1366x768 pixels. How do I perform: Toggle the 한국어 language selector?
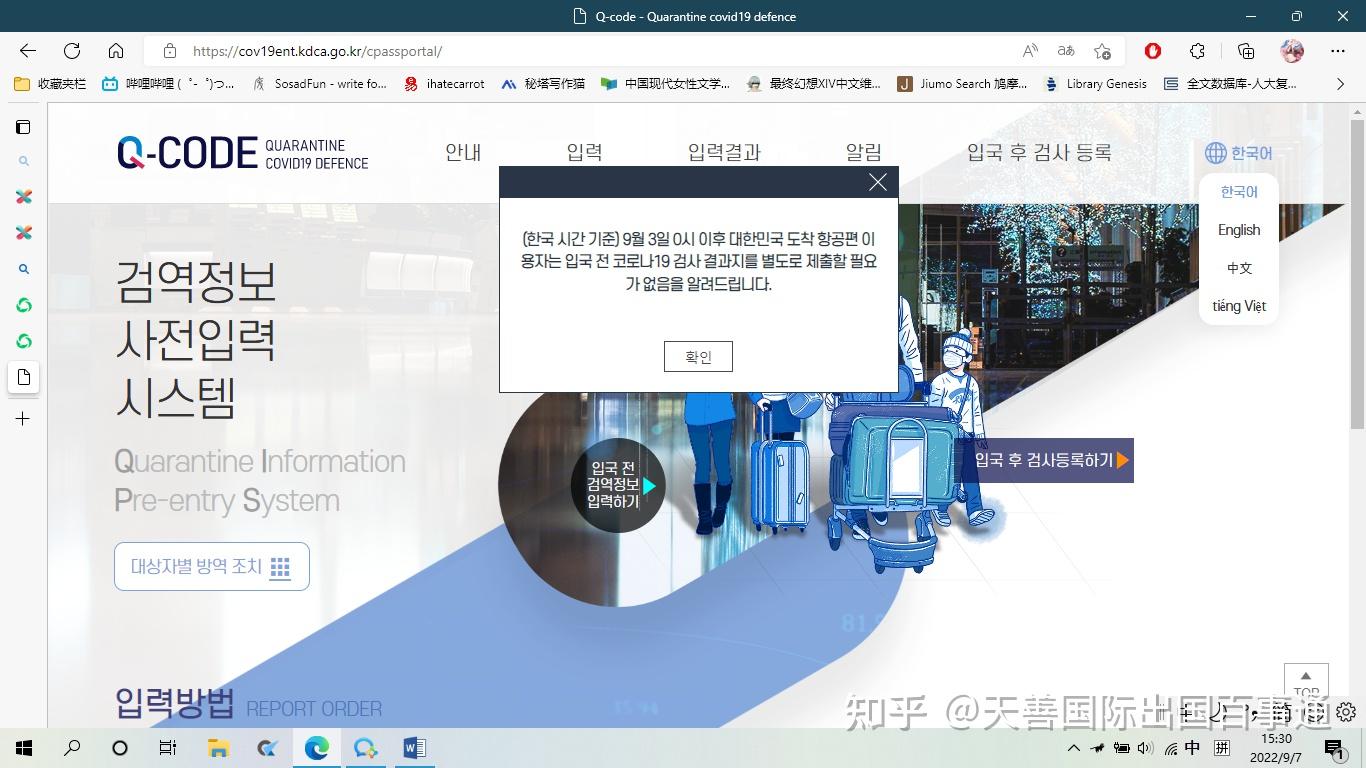1239,153
